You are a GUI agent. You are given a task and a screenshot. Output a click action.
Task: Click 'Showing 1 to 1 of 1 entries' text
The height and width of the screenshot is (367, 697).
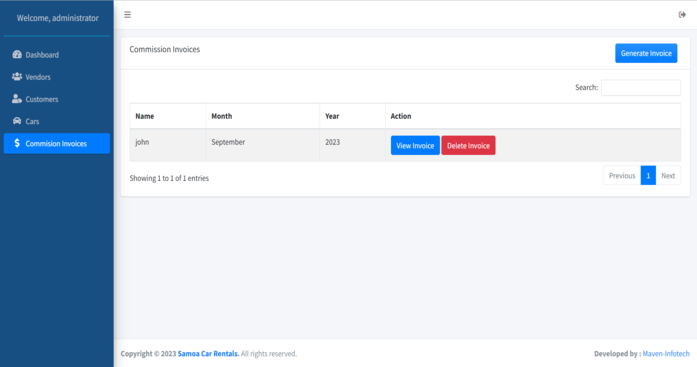pyautogui.click(x=169, y=178)
